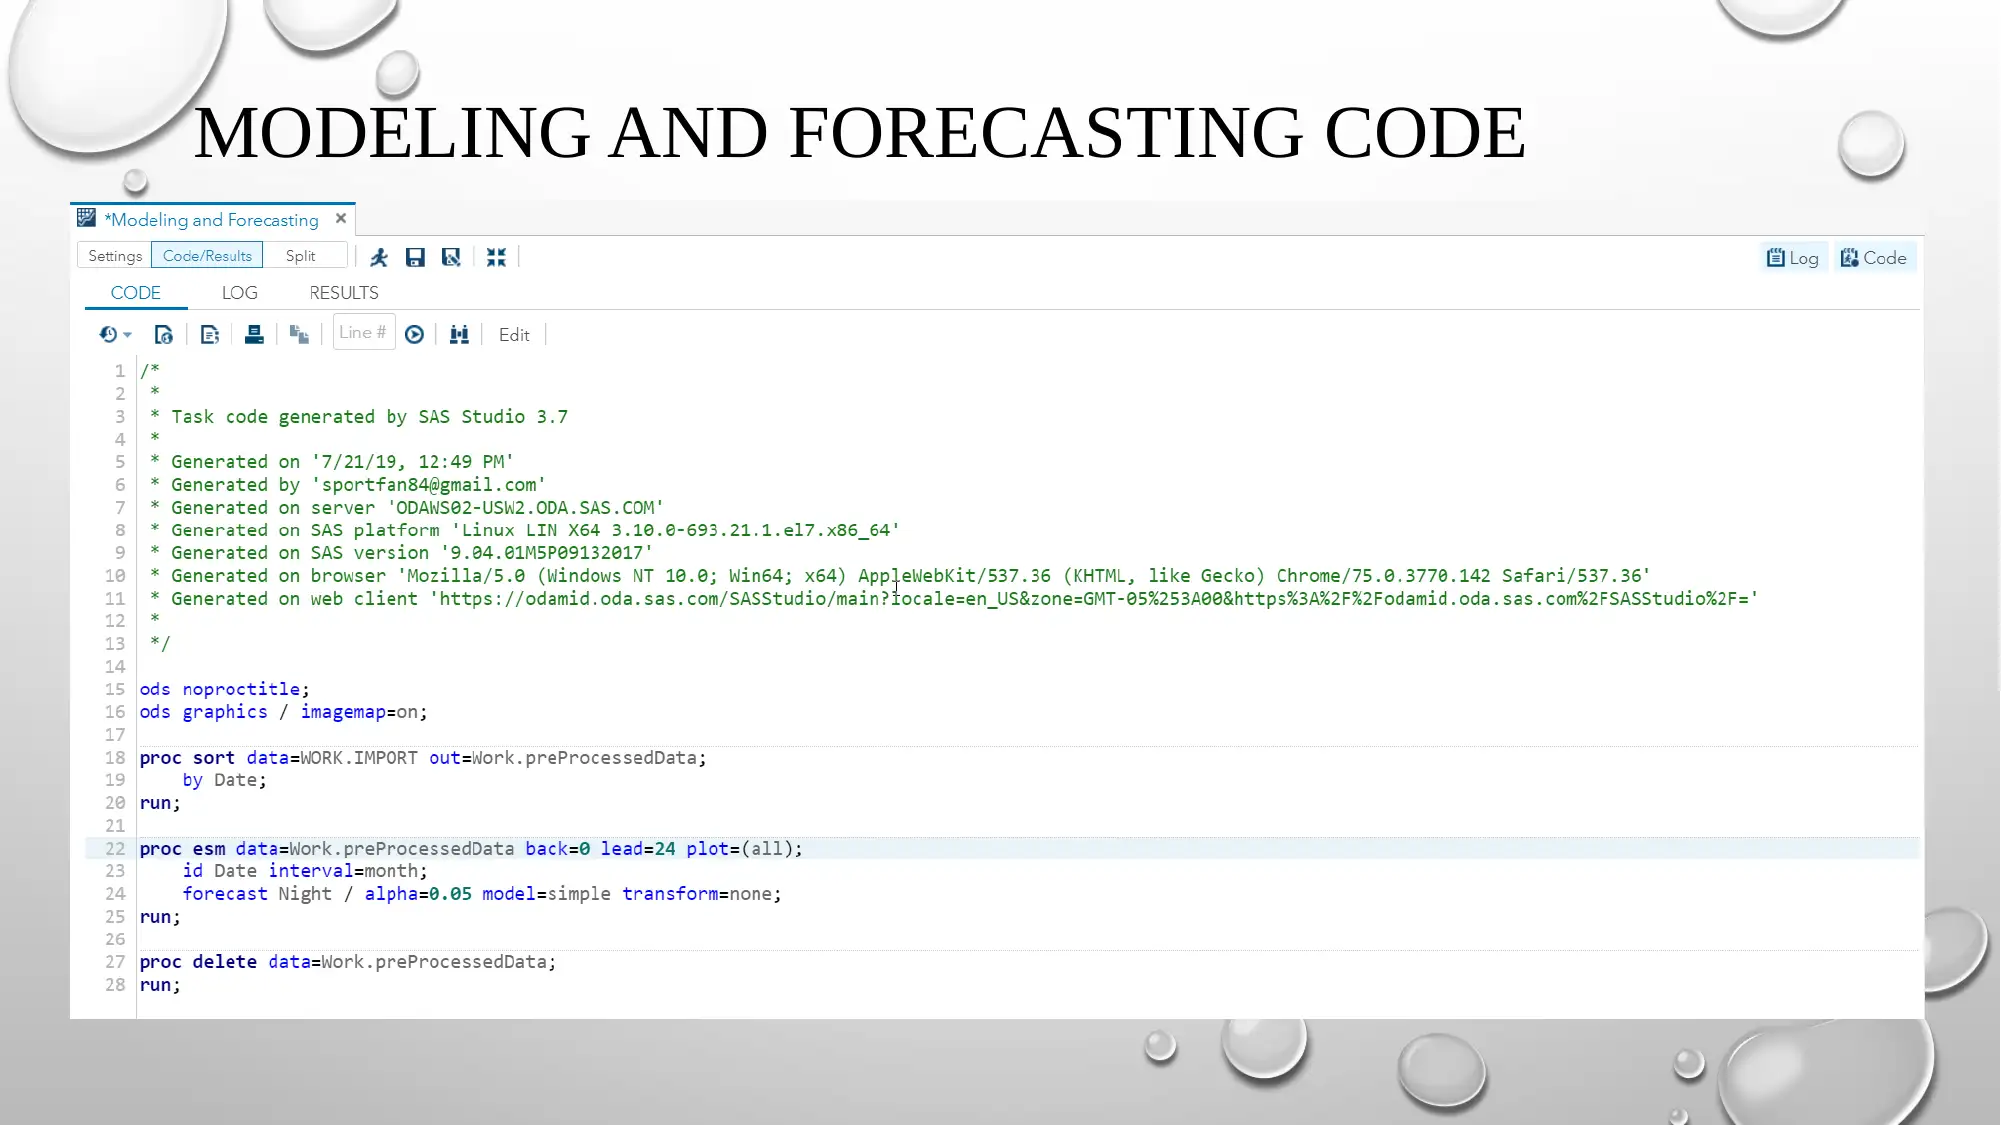The width and height of the screenshot is (2001, 1125).
Task: Click the 'id Date interval=month;' line
Action: click(305, 871)
